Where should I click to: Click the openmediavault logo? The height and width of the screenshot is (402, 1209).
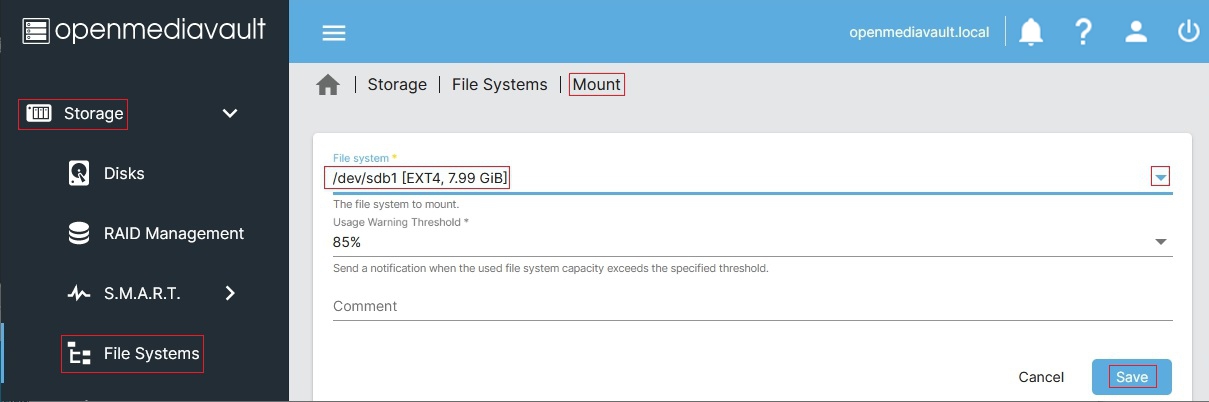click(x=144, y=31)
